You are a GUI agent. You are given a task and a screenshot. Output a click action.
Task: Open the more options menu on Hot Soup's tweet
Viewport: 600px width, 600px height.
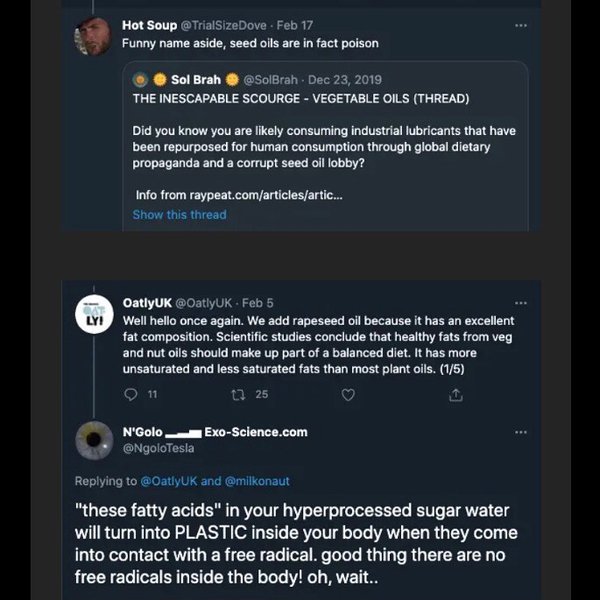520,25
